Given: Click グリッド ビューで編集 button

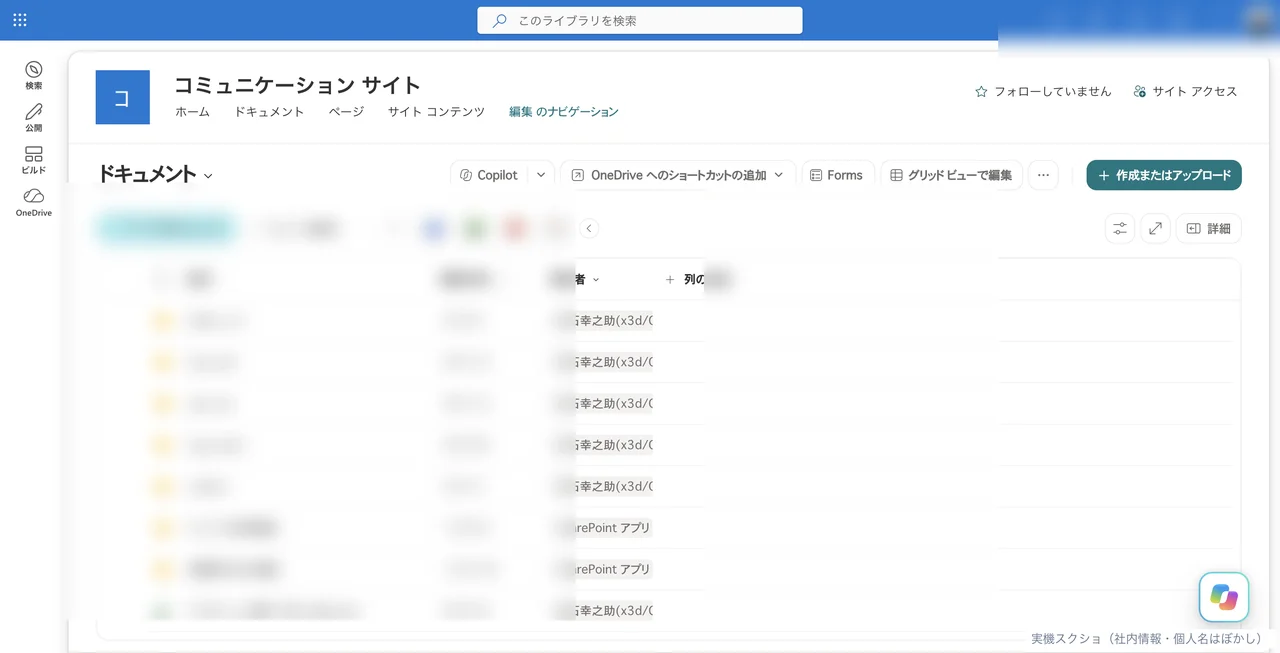Looking at the screenshot, I should (x=952, y=175).
